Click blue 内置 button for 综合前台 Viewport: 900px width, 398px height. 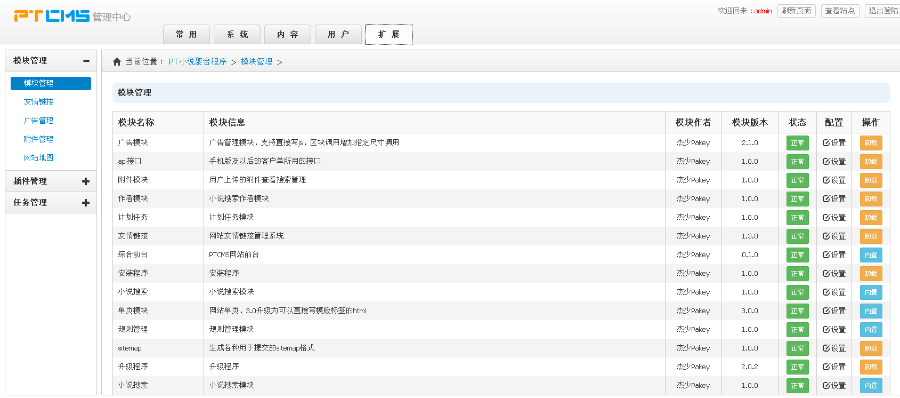tap(871, 255)
